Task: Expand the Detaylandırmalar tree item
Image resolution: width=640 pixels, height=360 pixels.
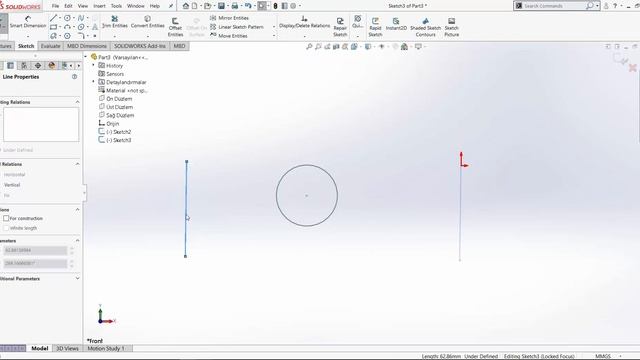Action: 93,82
